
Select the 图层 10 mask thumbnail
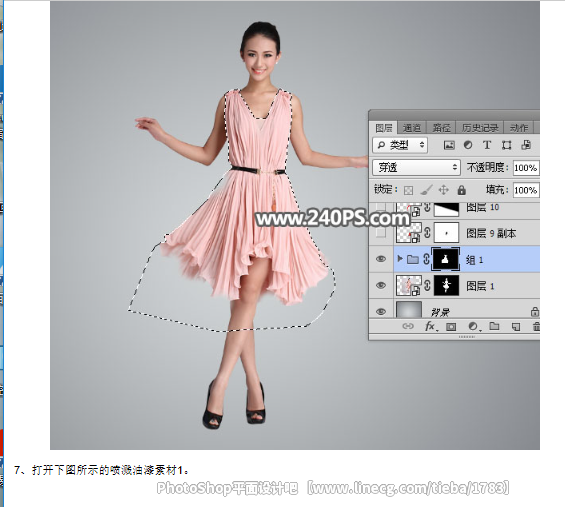(x=446, y=209)
